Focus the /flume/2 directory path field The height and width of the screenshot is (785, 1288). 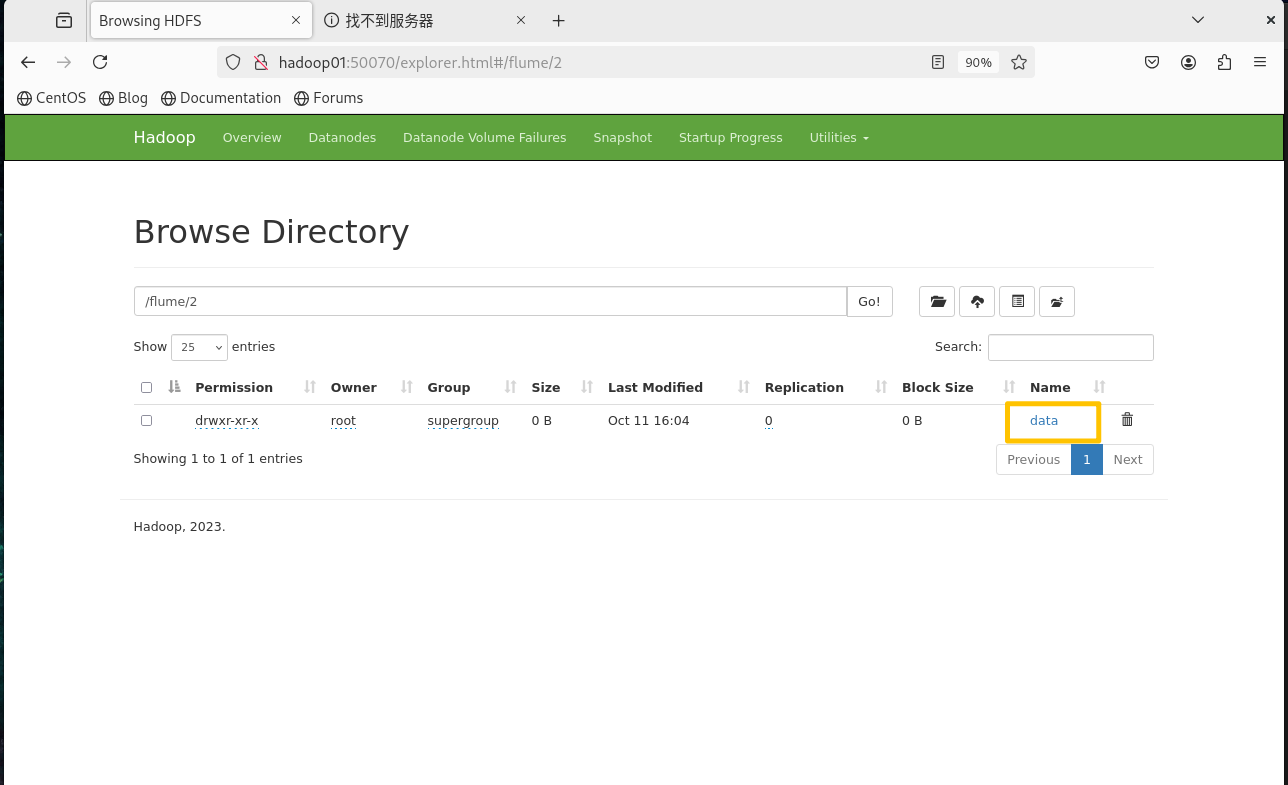(x=490, y=301)
